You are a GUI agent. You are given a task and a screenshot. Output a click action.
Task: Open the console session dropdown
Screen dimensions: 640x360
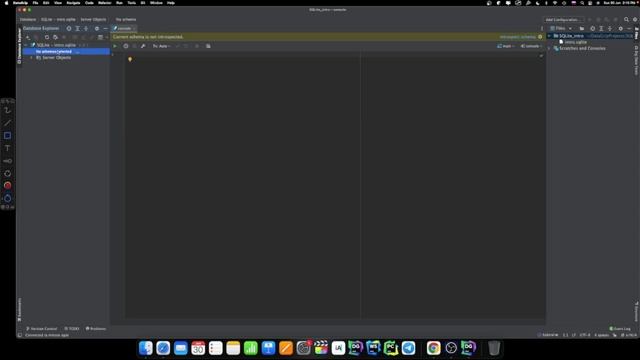point(531,46)
